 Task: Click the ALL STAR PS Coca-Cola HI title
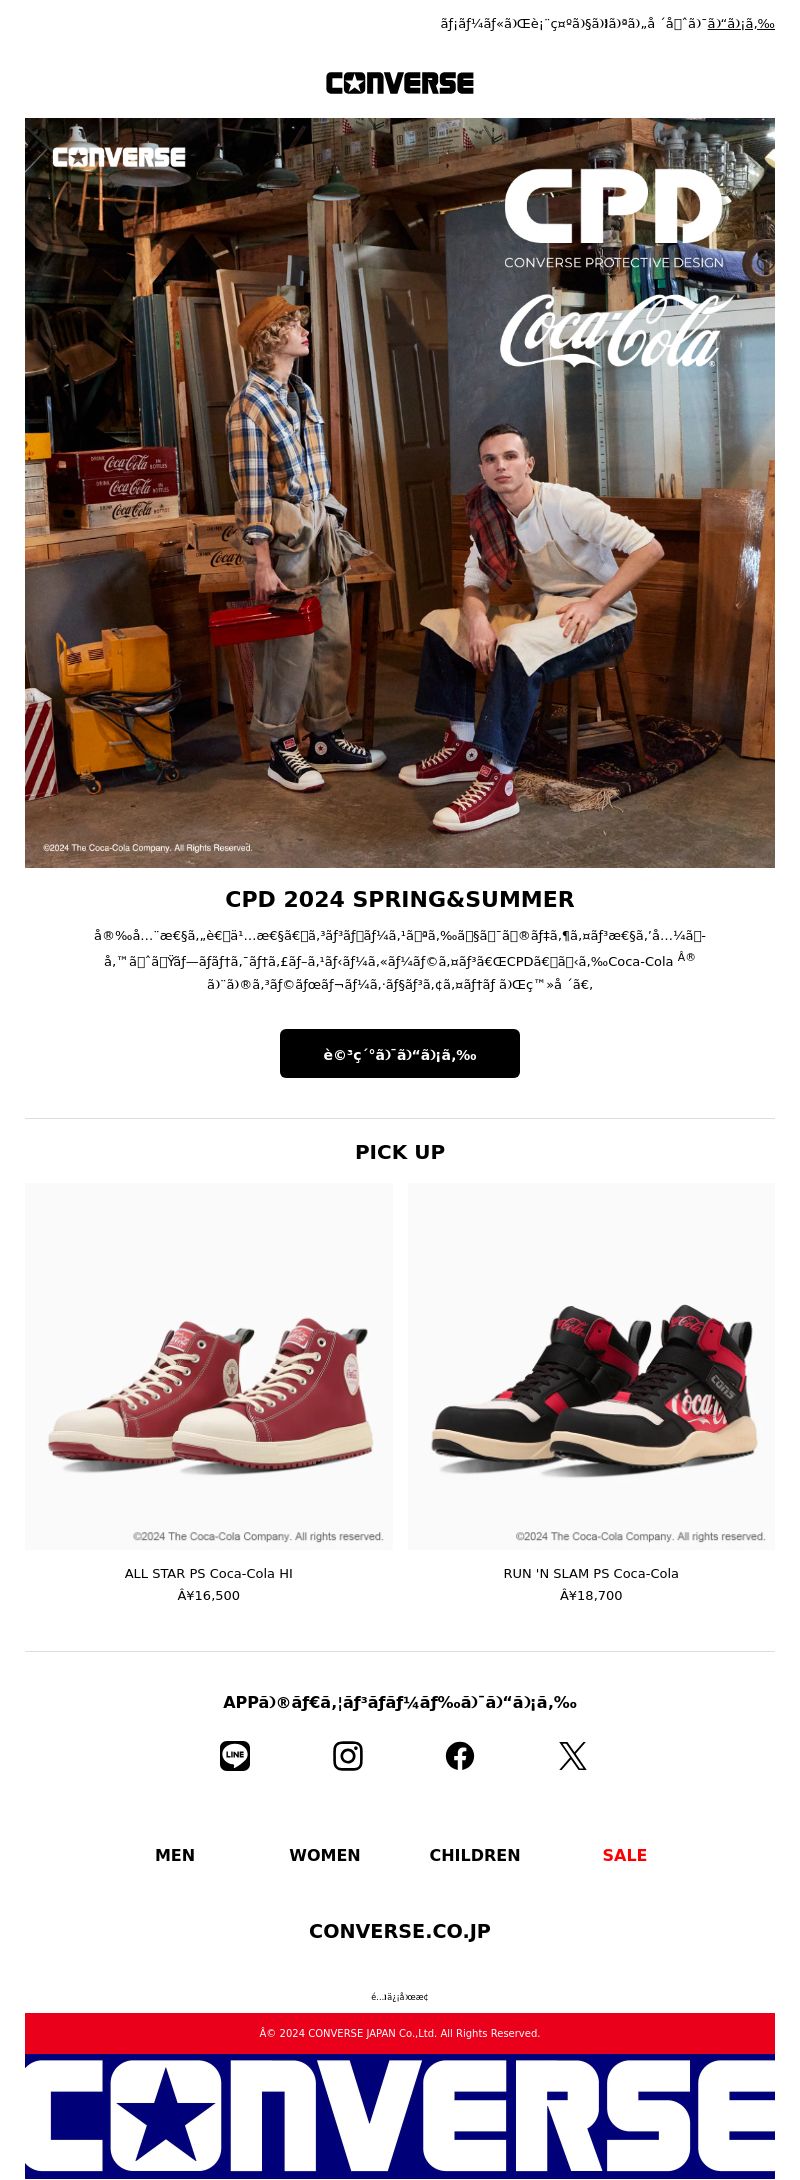click(209, 1573)
